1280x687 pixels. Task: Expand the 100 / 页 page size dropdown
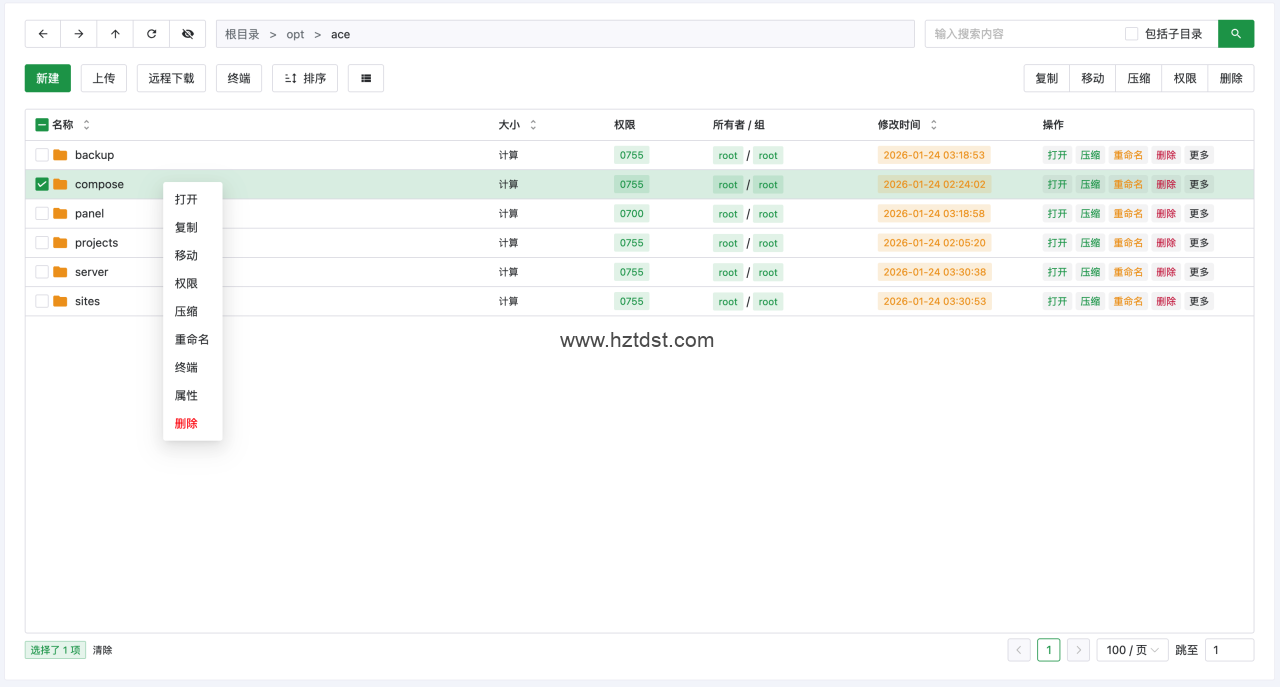1132,650
